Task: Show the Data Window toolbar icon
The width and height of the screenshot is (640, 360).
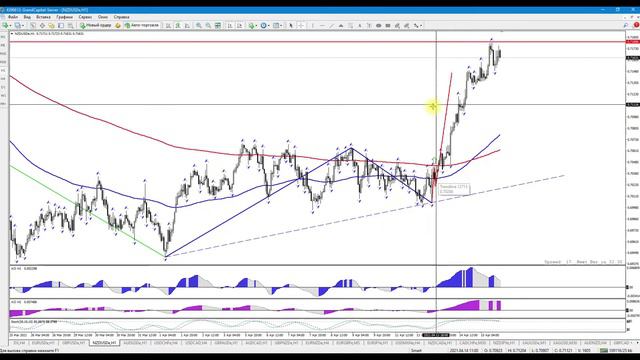Action: pos(42,25)
